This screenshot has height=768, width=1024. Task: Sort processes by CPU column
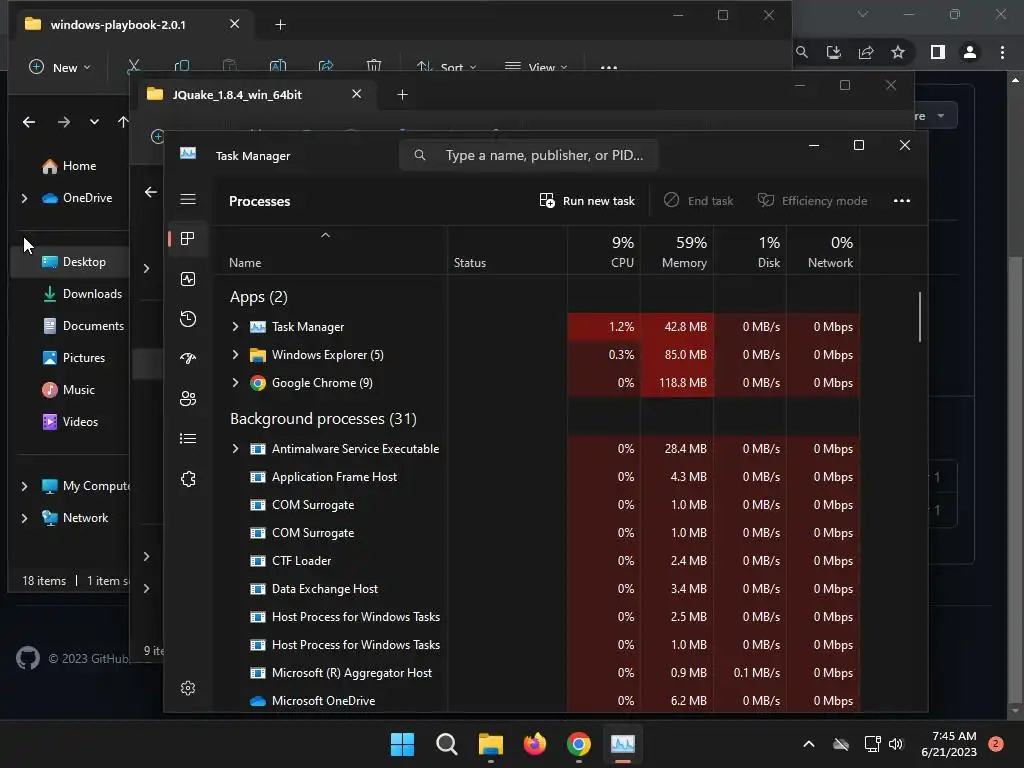(x=604, y=251)
